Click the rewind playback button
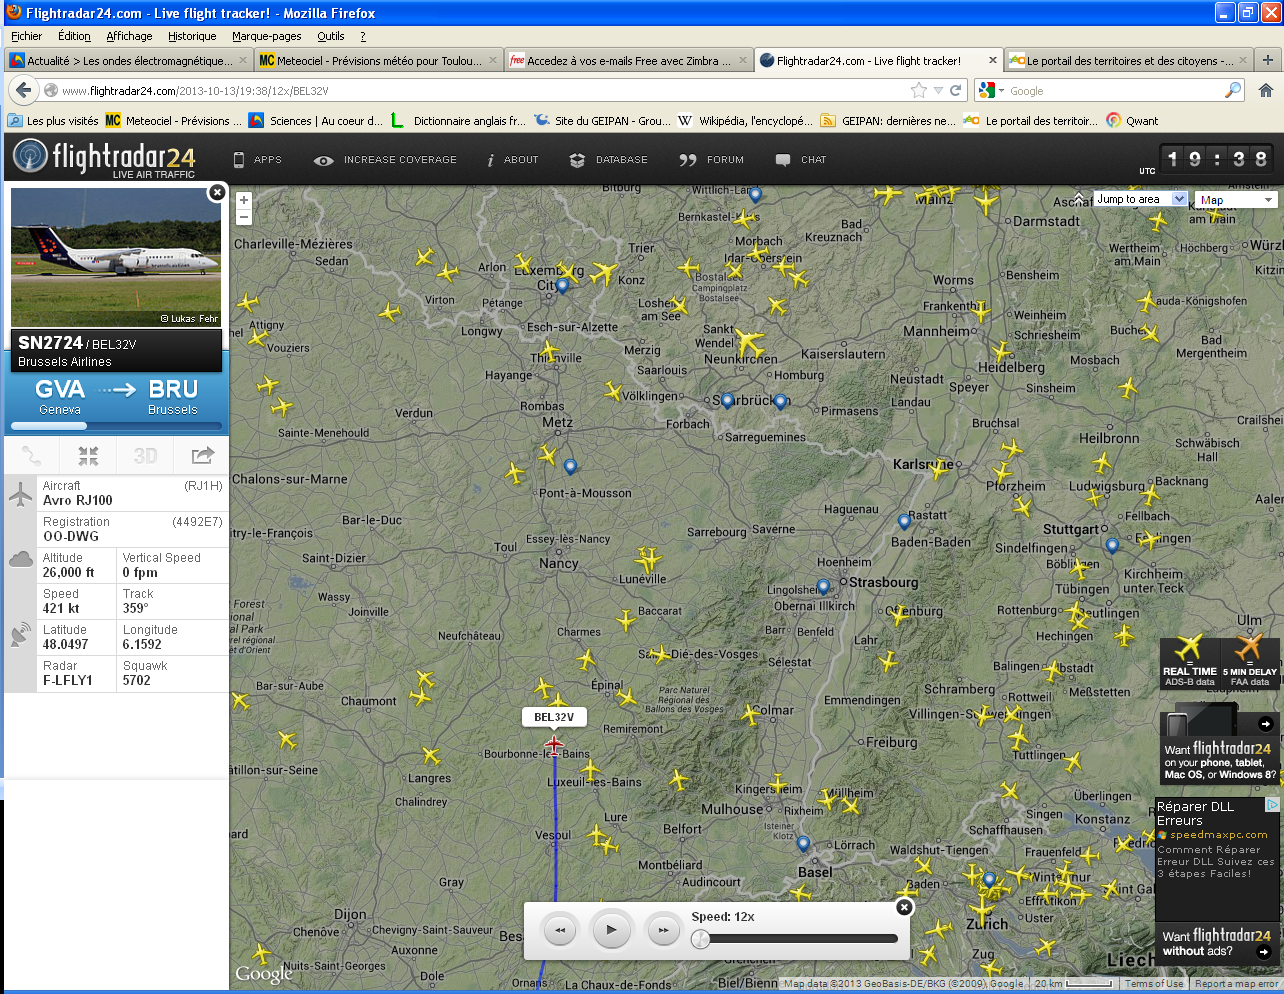This screenshot has height=994, width=1284. point(560,930)
